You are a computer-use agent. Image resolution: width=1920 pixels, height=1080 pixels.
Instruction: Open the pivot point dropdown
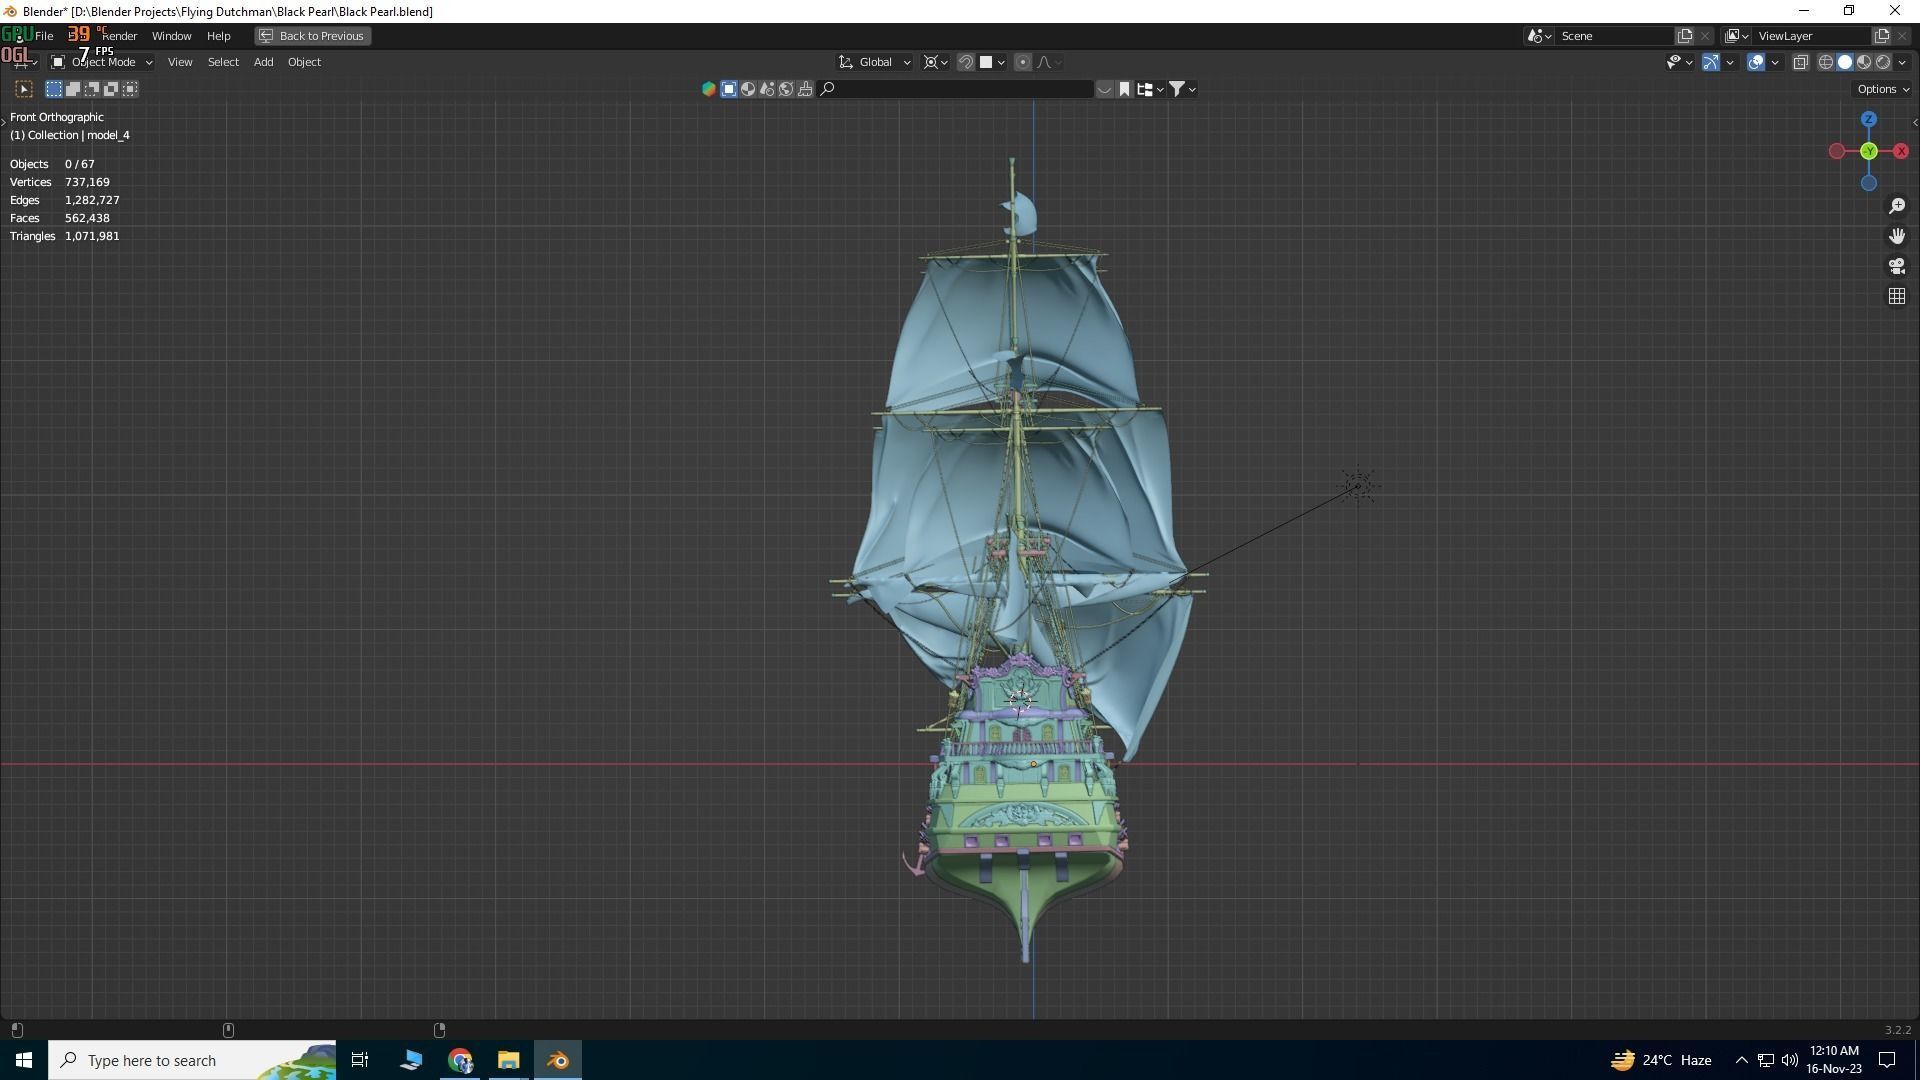[x=936, y=62]
